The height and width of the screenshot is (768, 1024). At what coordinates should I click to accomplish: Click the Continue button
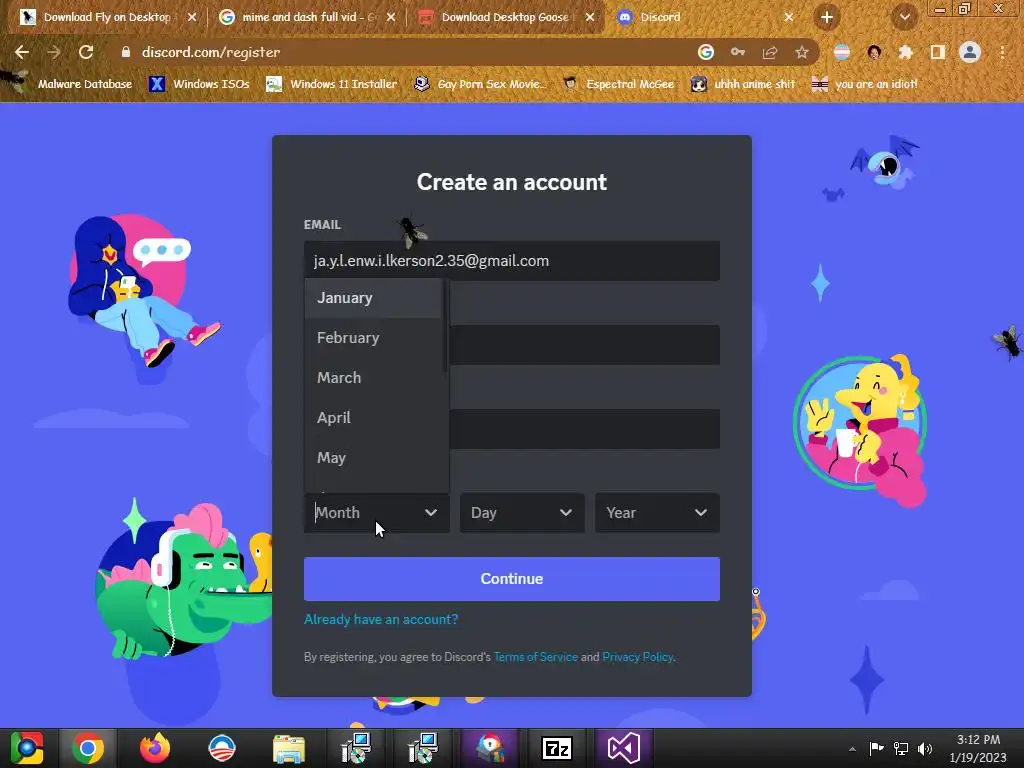tap(512, 579)
